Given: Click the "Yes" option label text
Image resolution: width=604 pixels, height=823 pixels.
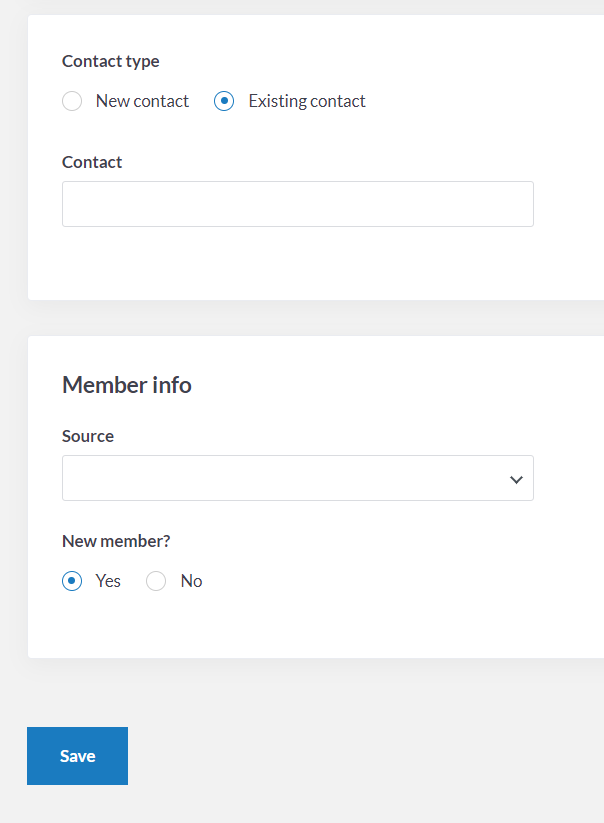Looking at the screenshot, I should pyautogui.click(x=108, y=581).
